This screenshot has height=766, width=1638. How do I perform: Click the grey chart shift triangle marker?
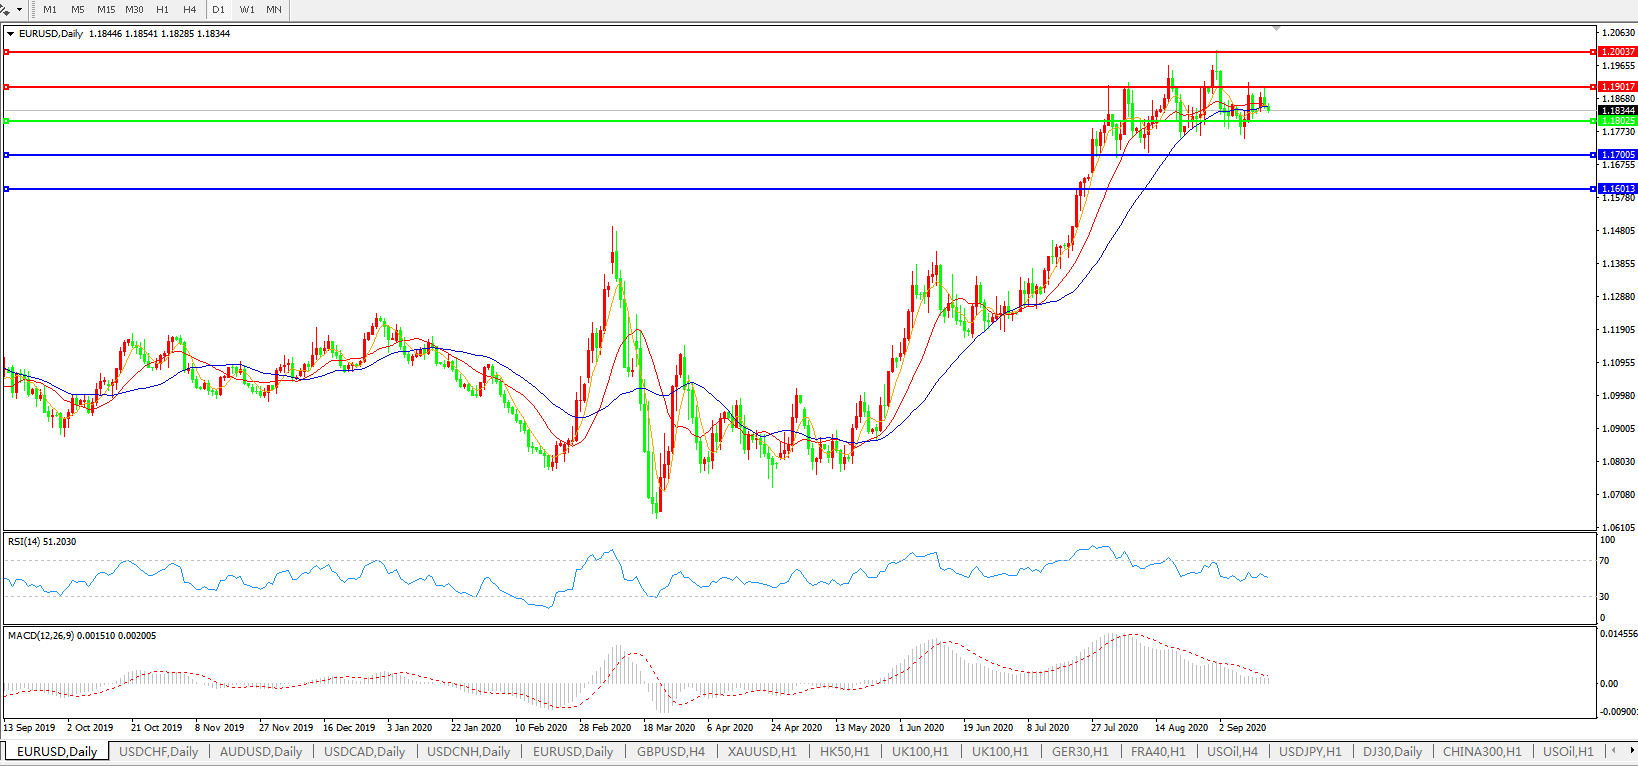1276,28
